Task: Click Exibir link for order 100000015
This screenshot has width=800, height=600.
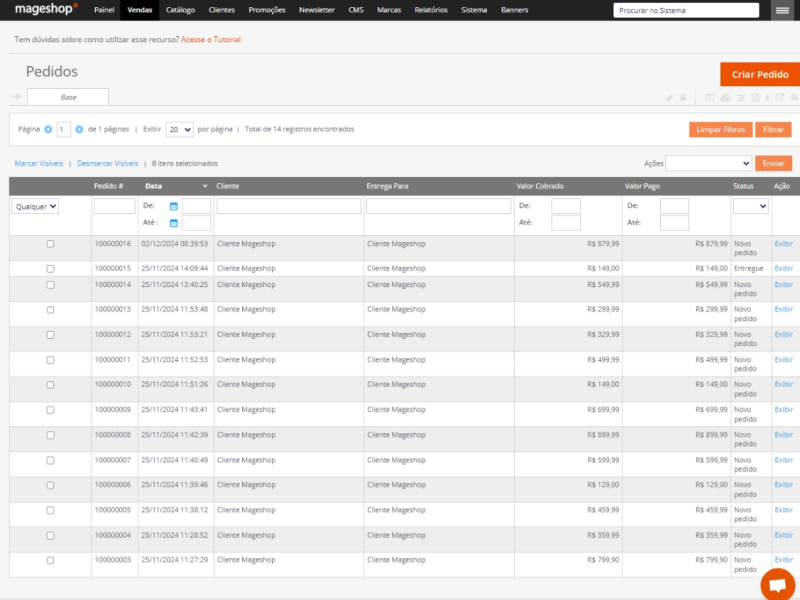Action: pyautogui.click(x=784, y=268)
